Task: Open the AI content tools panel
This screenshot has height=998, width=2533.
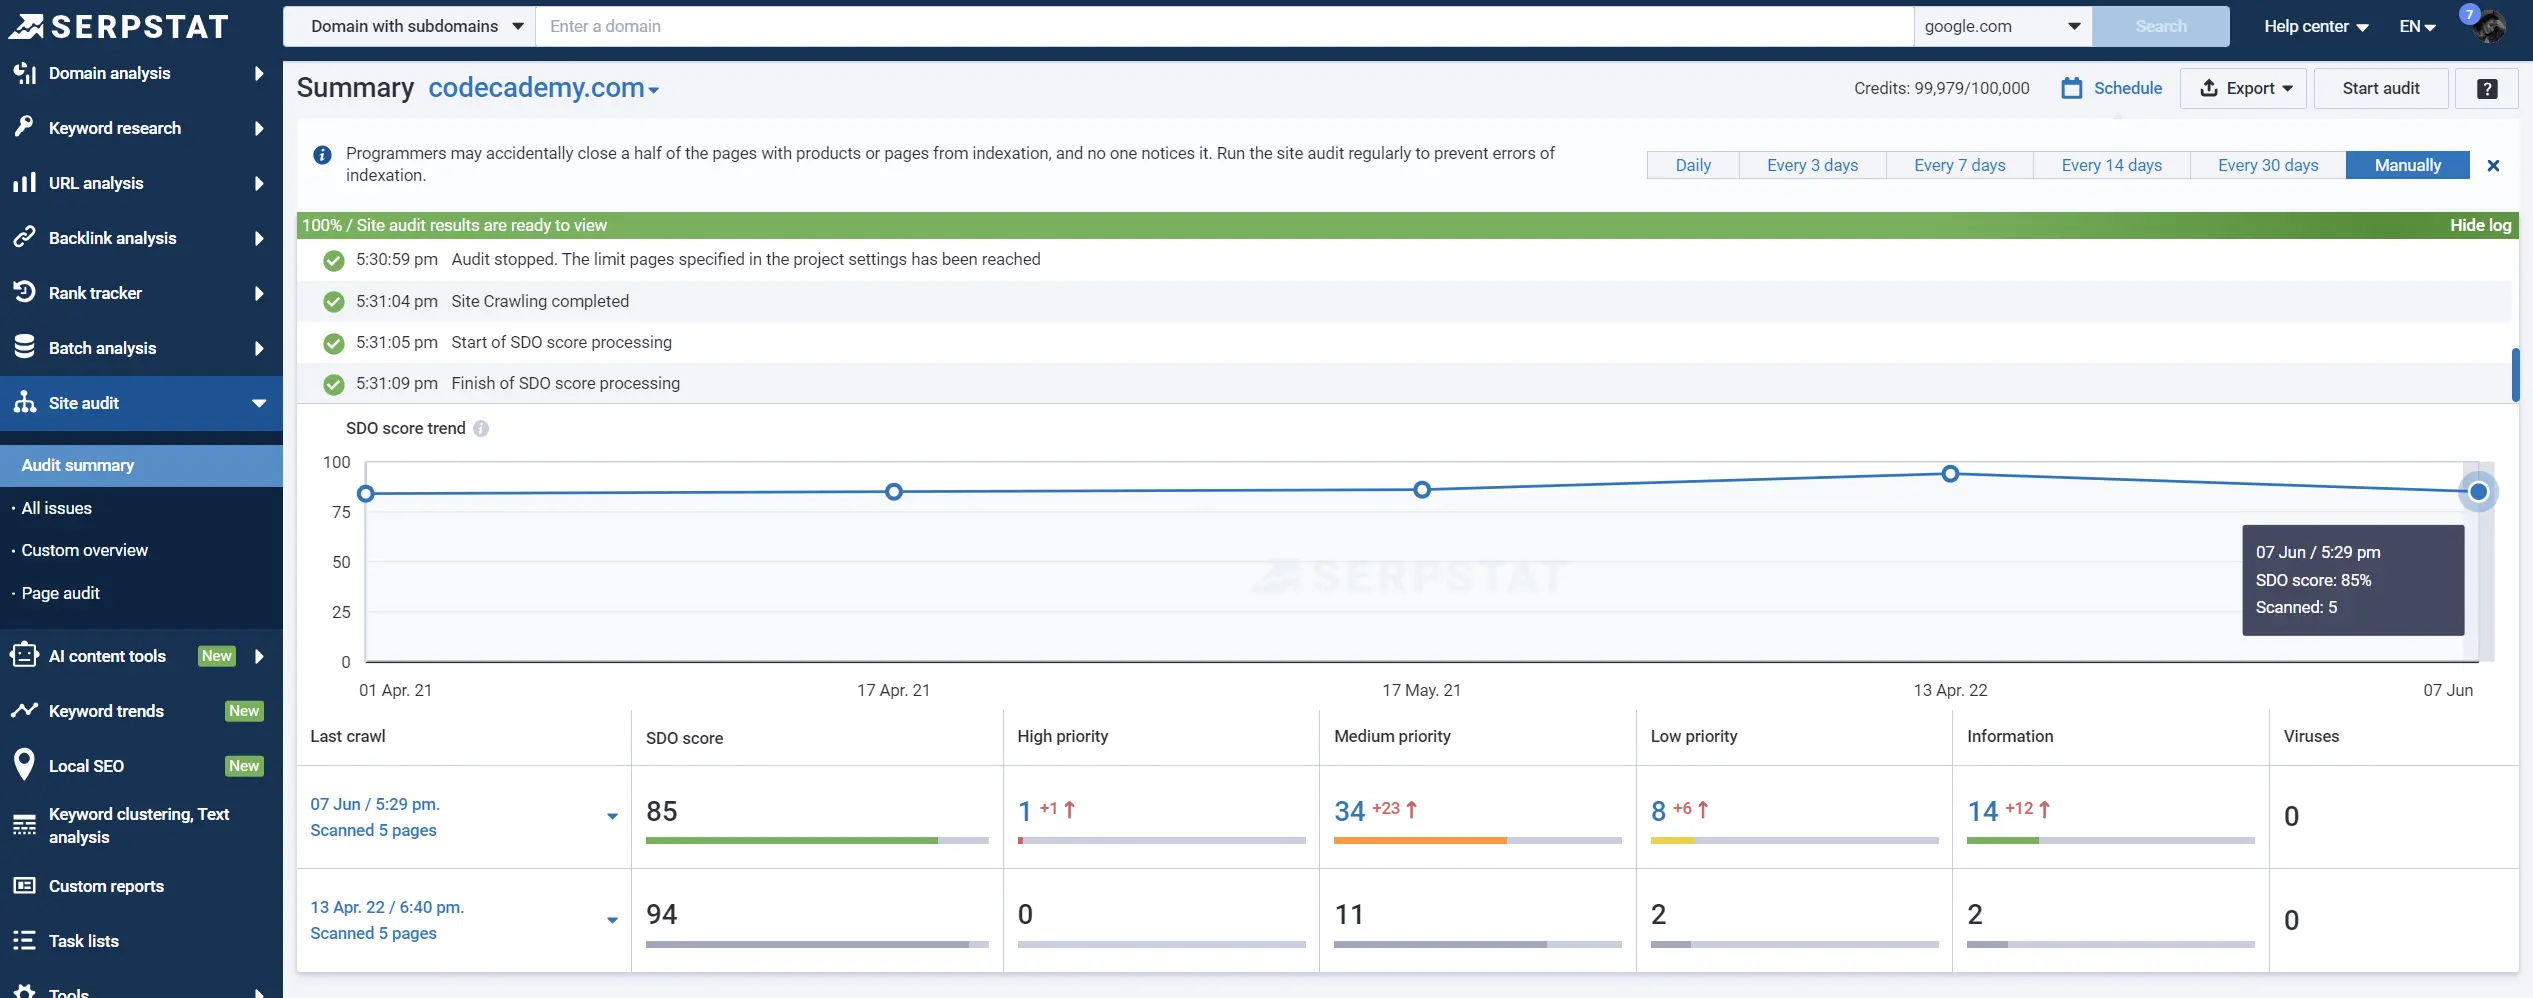Action: (x=106, y=656)
